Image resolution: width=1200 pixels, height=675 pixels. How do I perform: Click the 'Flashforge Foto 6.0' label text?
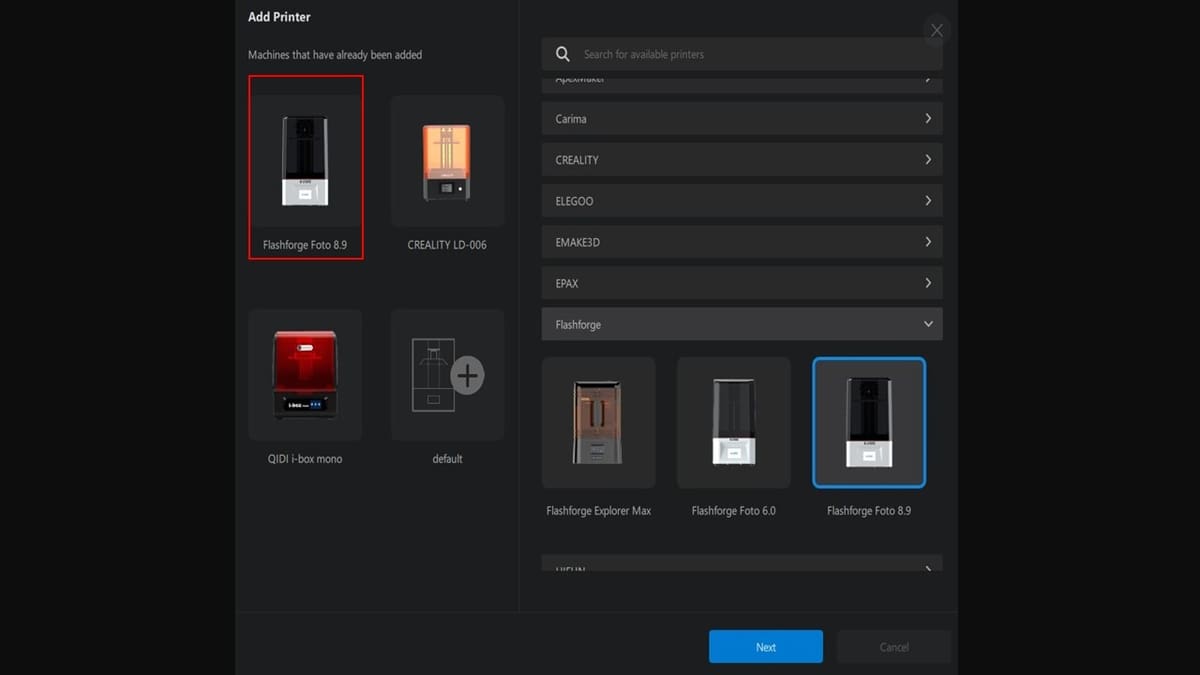point(734,511)
